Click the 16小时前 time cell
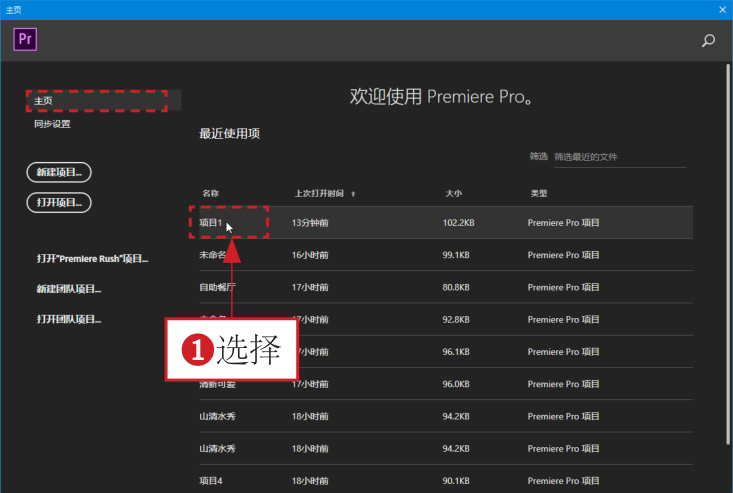The image size is (733, 493). [310, 255]
